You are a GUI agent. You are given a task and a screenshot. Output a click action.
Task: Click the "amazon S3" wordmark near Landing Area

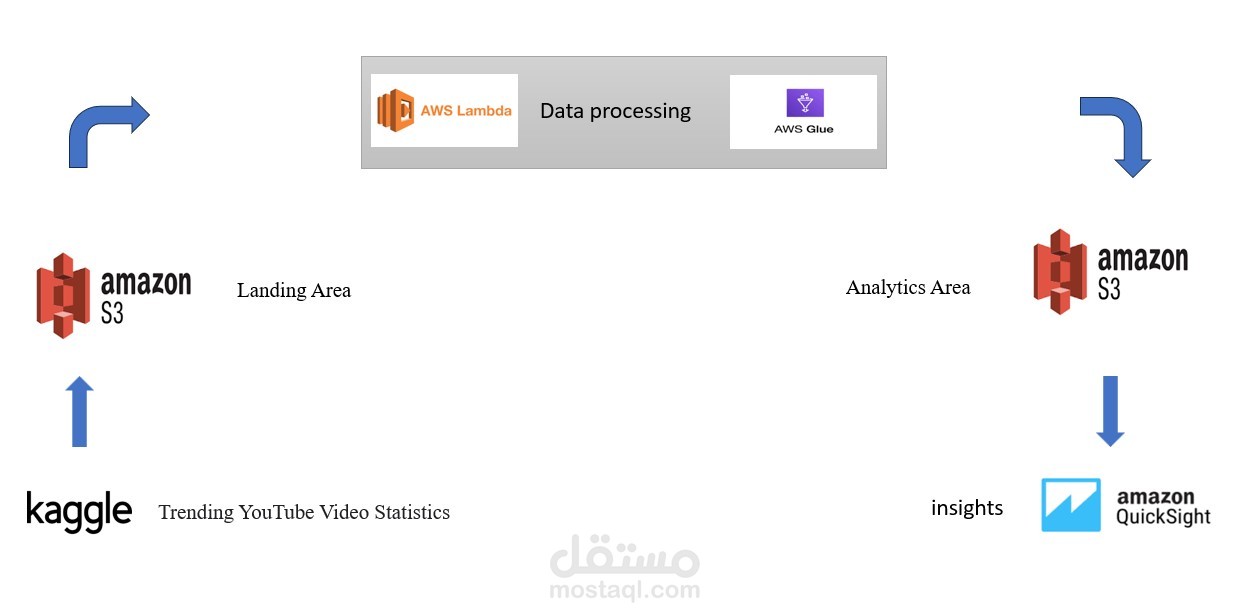[x=145, y=295]
